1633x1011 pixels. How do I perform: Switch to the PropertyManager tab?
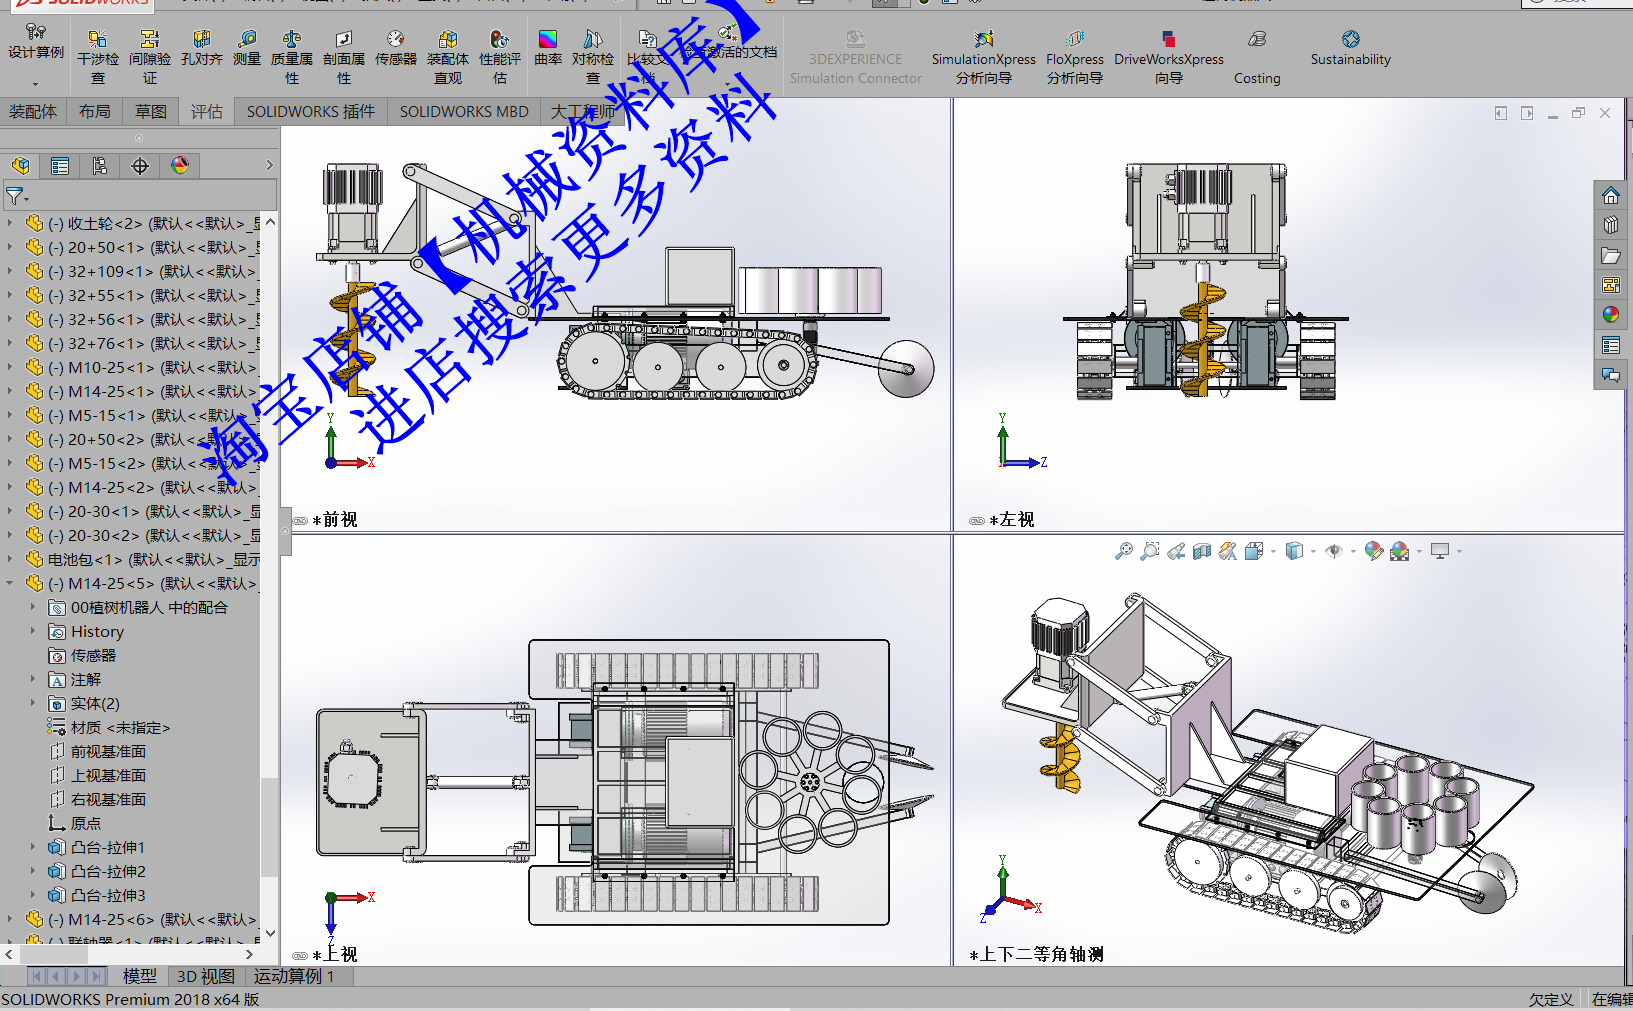(60, 166)
